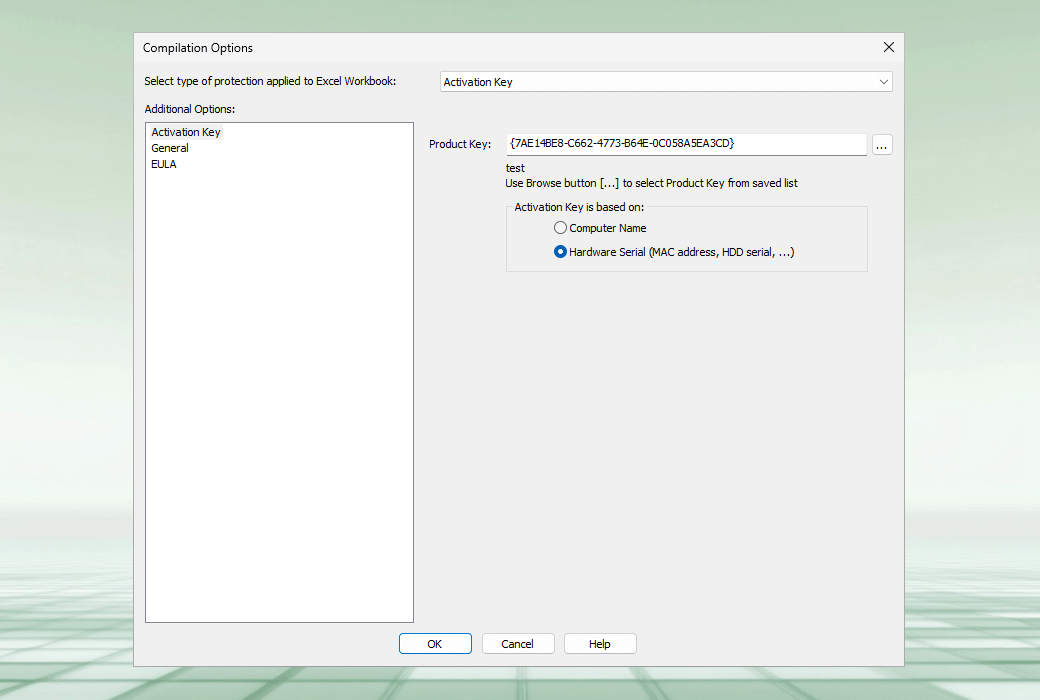Open the protection type dropdown
The image size is (1040, 700).
click(x=666, y=82)
